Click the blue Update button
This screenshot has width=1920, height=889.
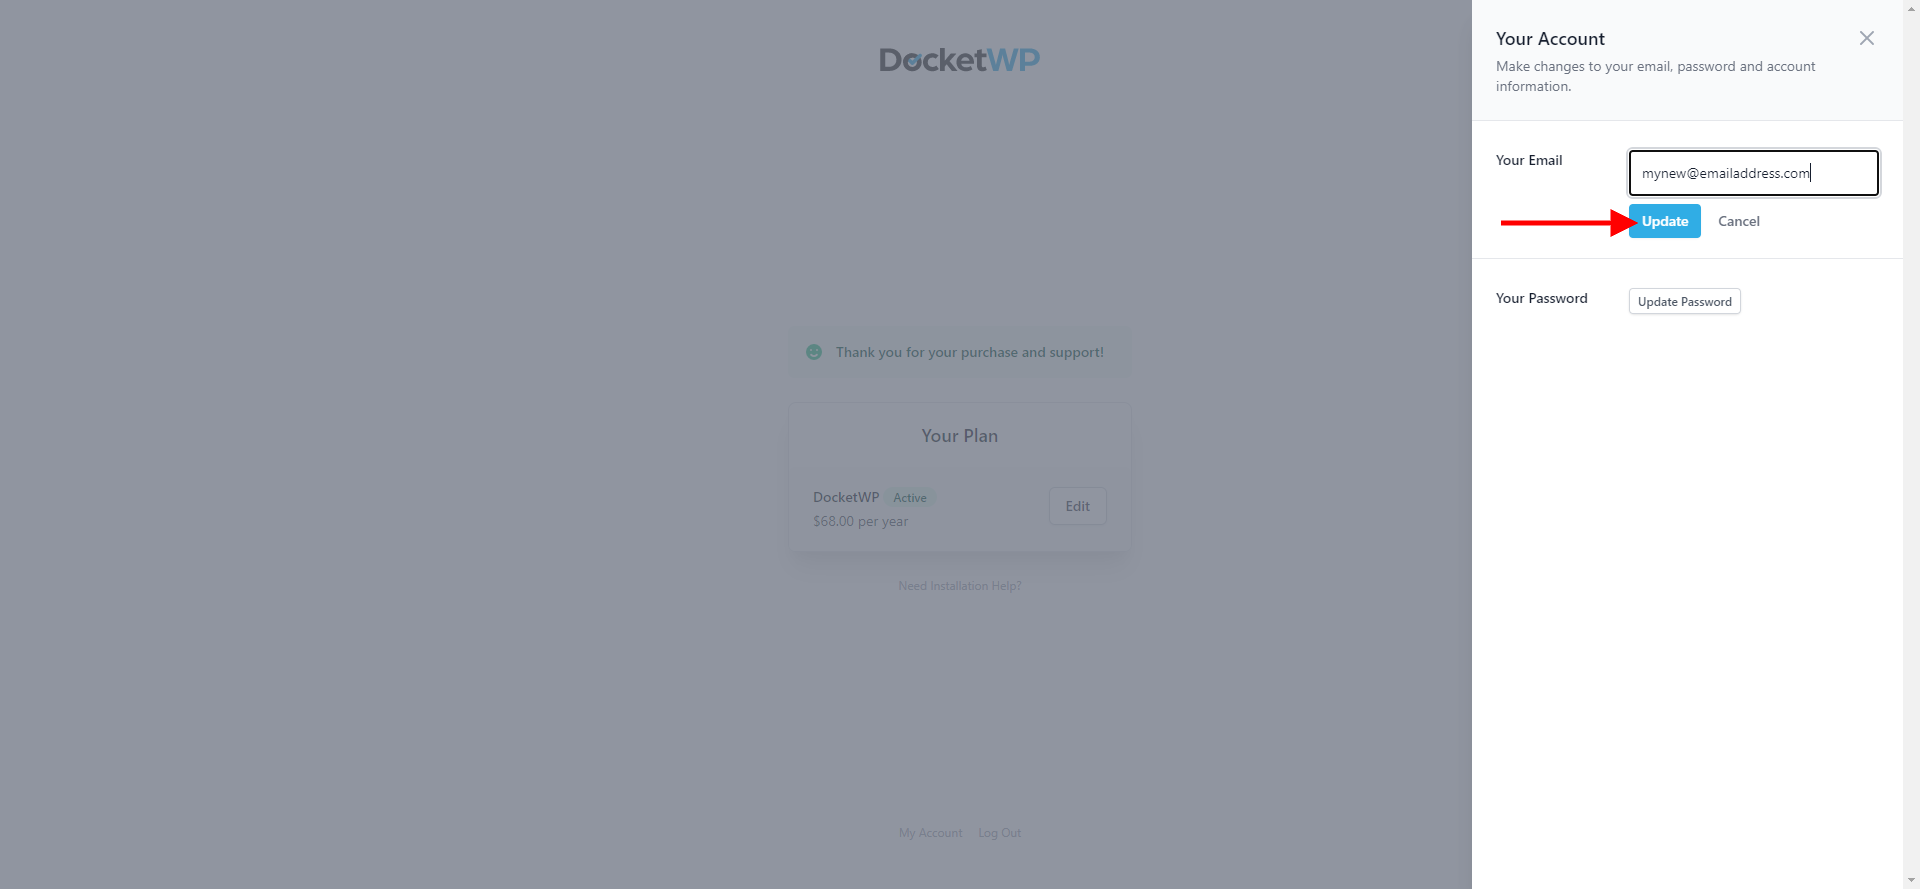[x=1664, y=221]
